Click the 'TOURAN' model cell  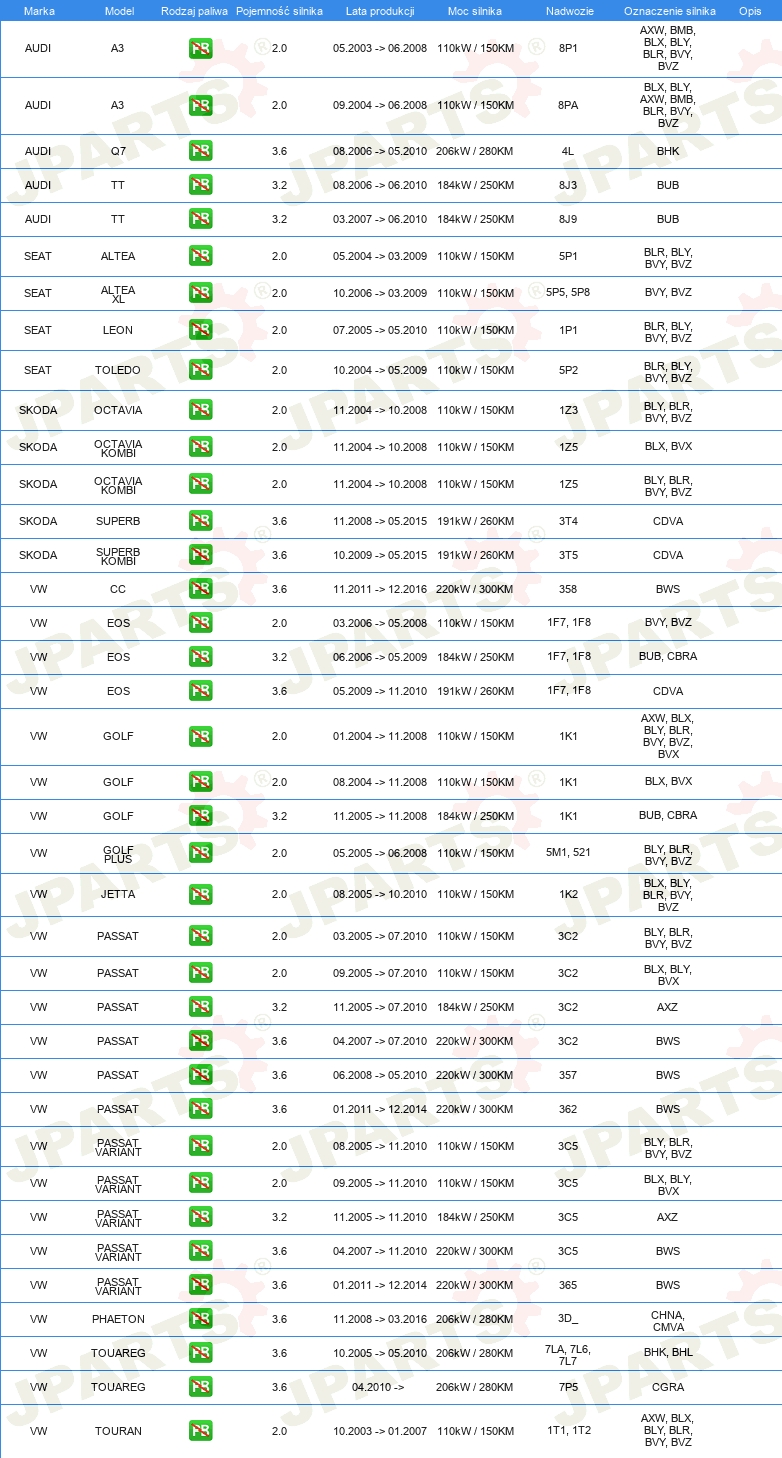pyautogui.click(x=118, y=1431)
